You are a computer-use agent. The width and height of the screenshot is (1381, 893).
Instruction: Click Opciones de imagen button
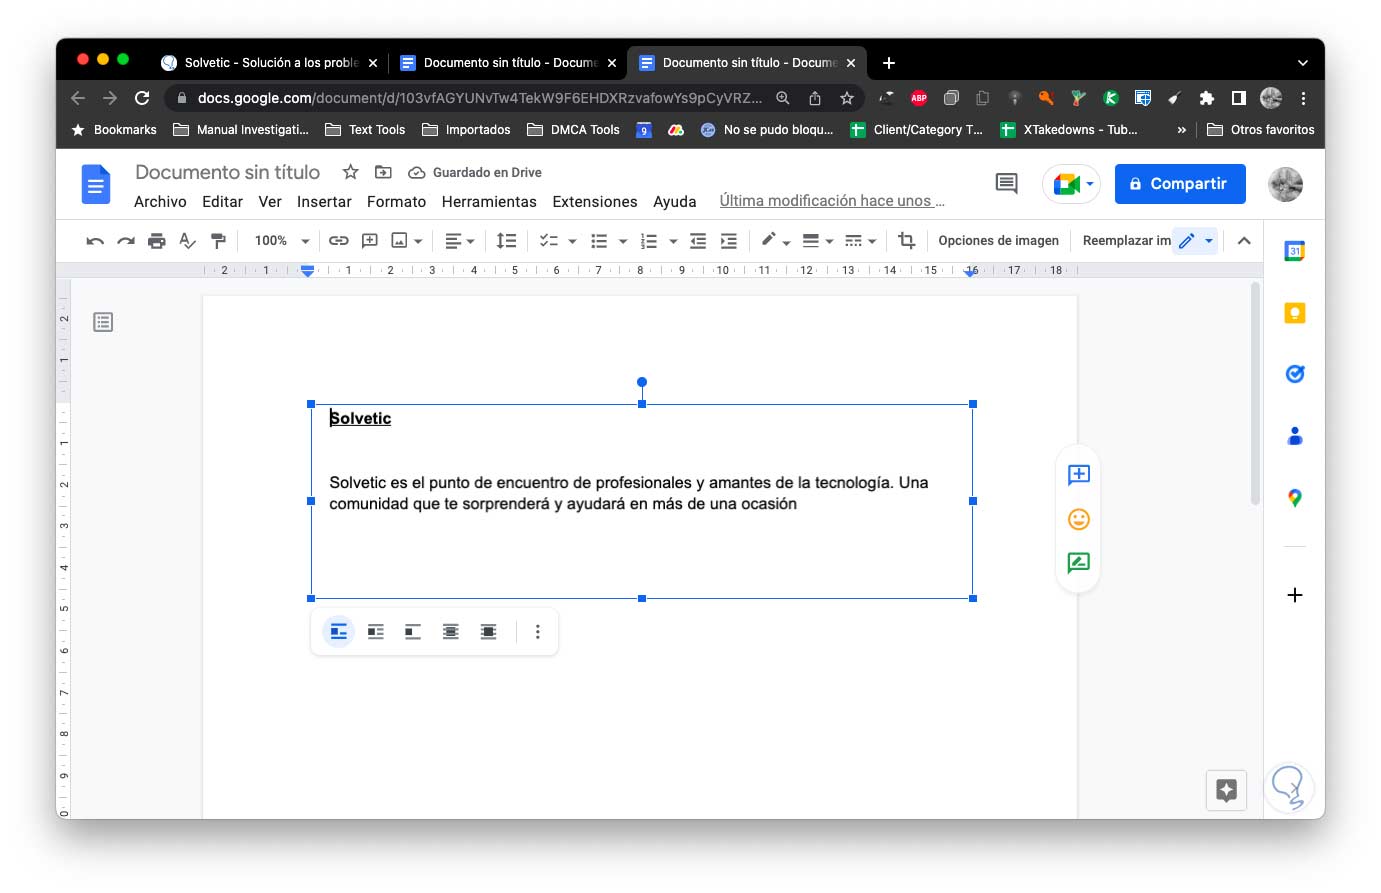tap(998, 241)
